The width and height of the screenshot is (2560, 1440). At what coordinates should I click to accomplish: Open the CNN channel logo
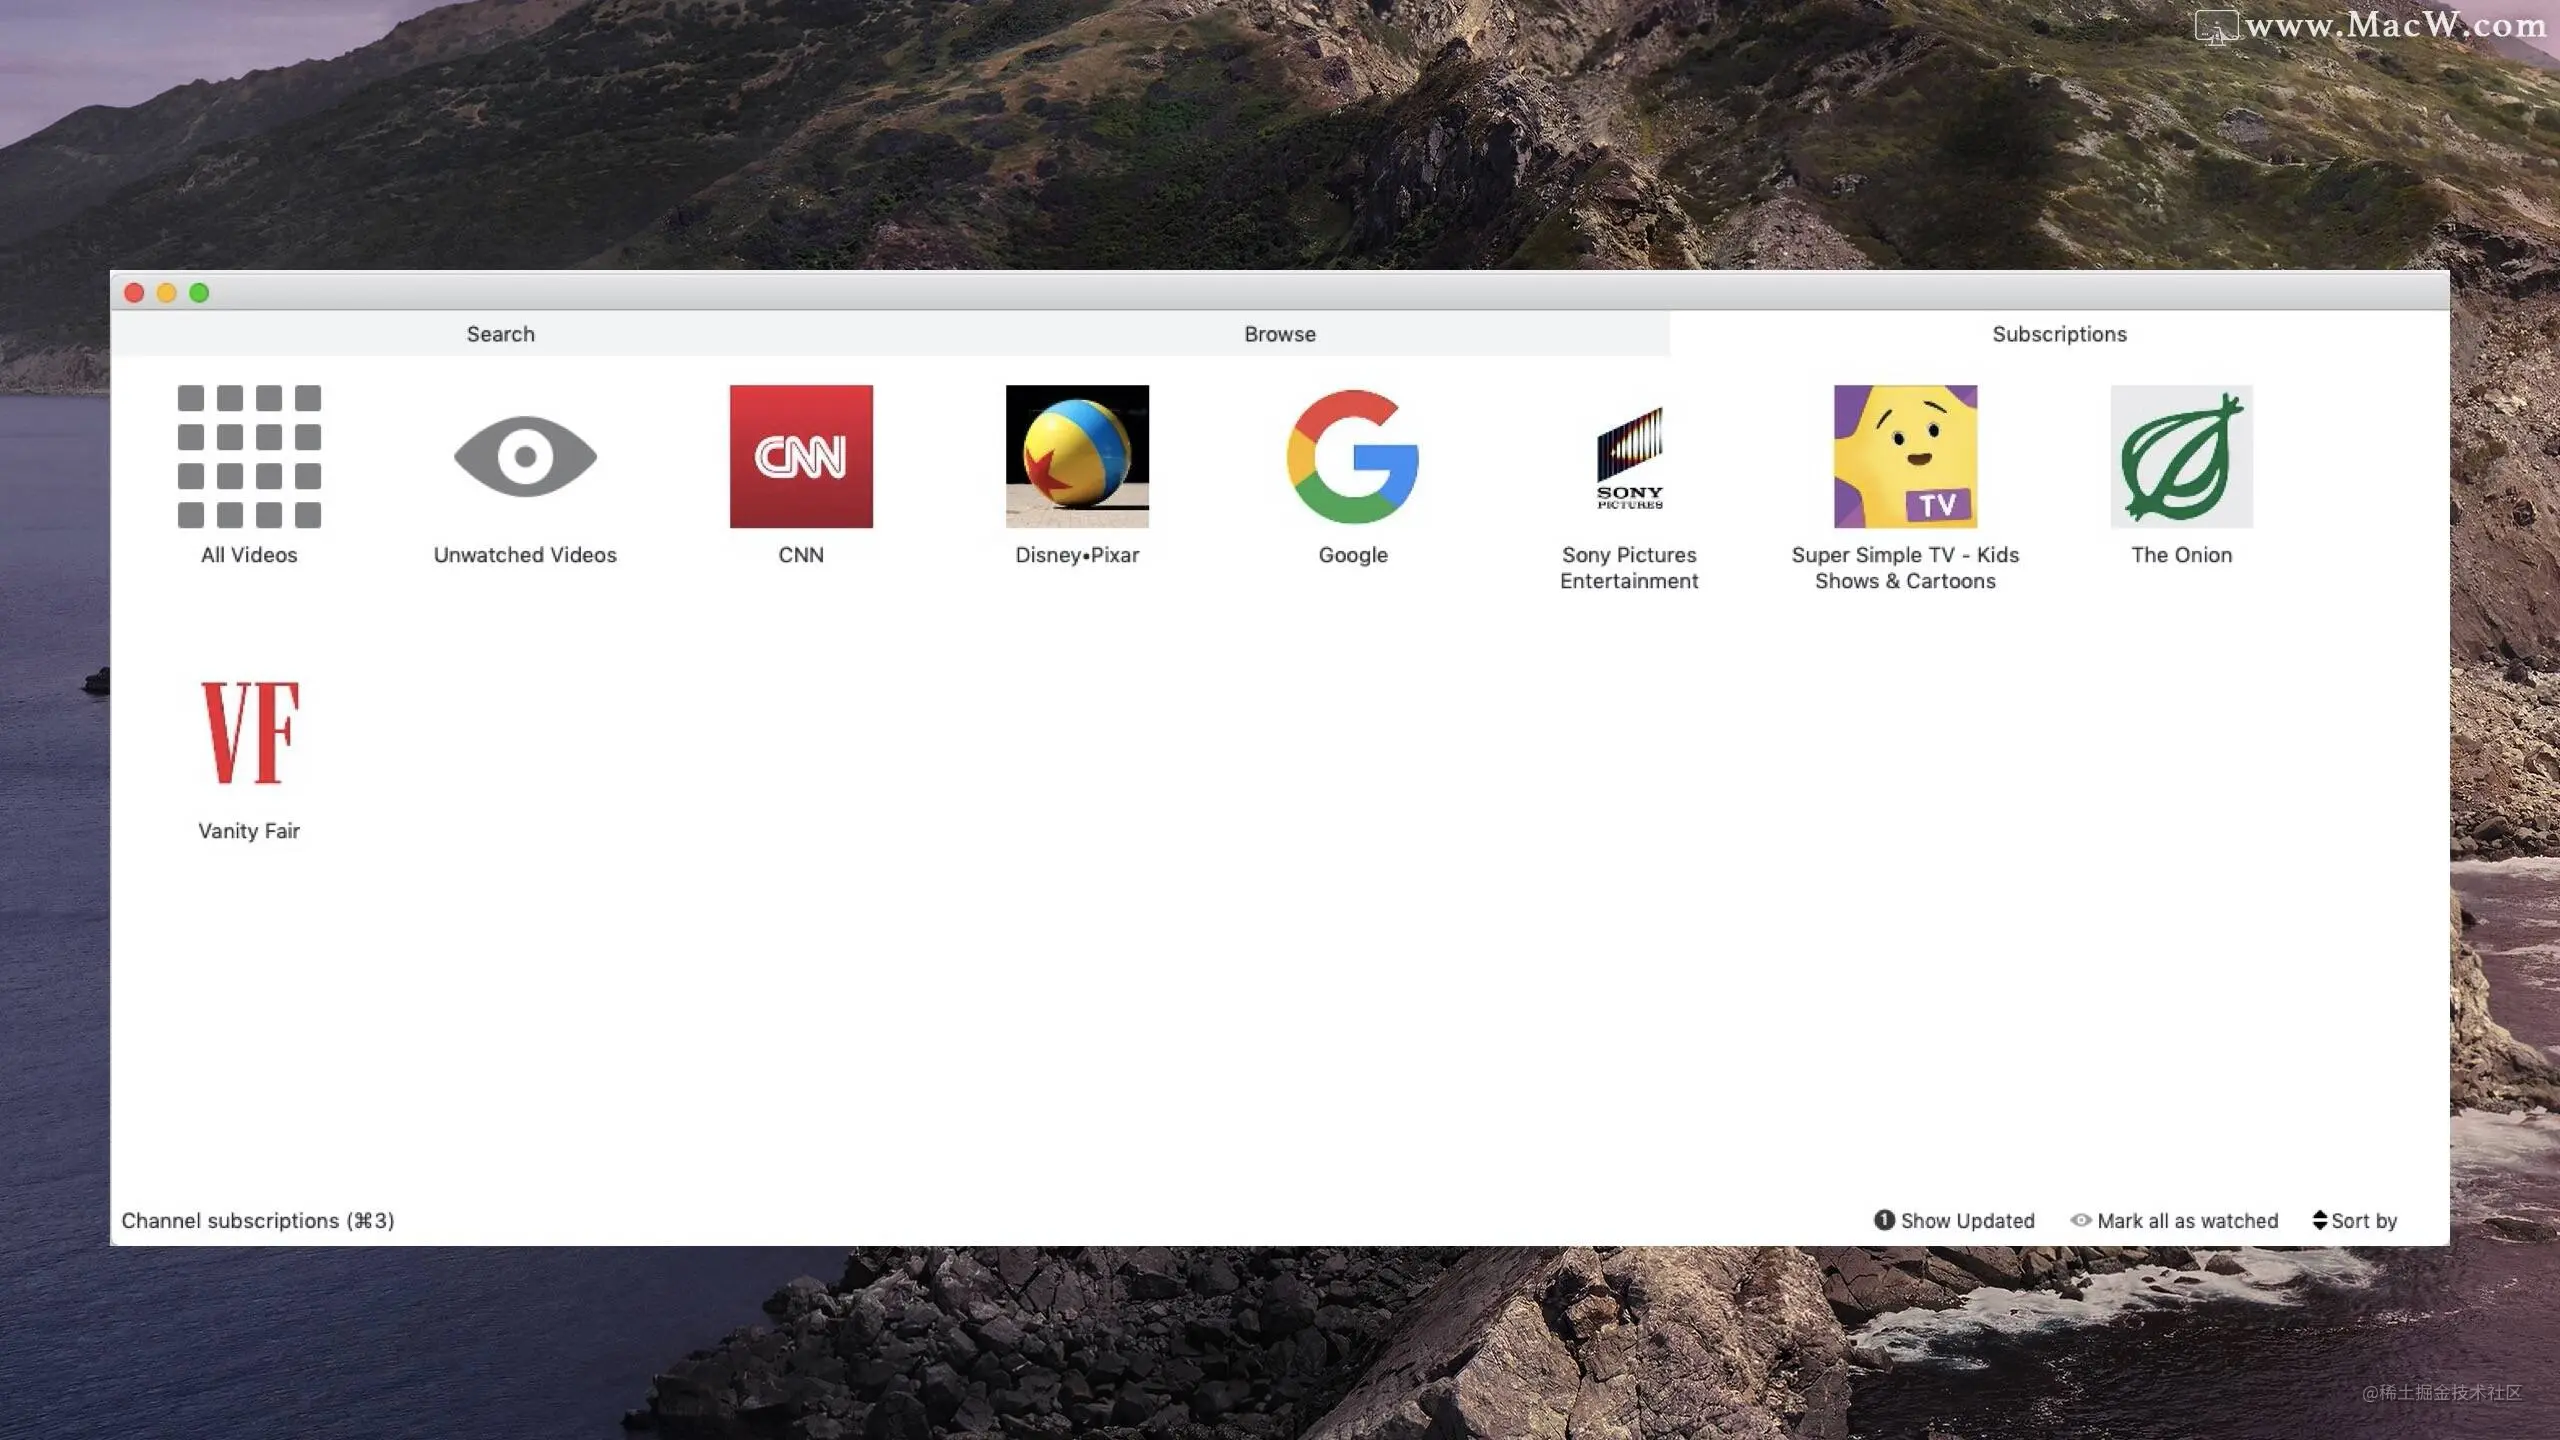coord(801,456)
